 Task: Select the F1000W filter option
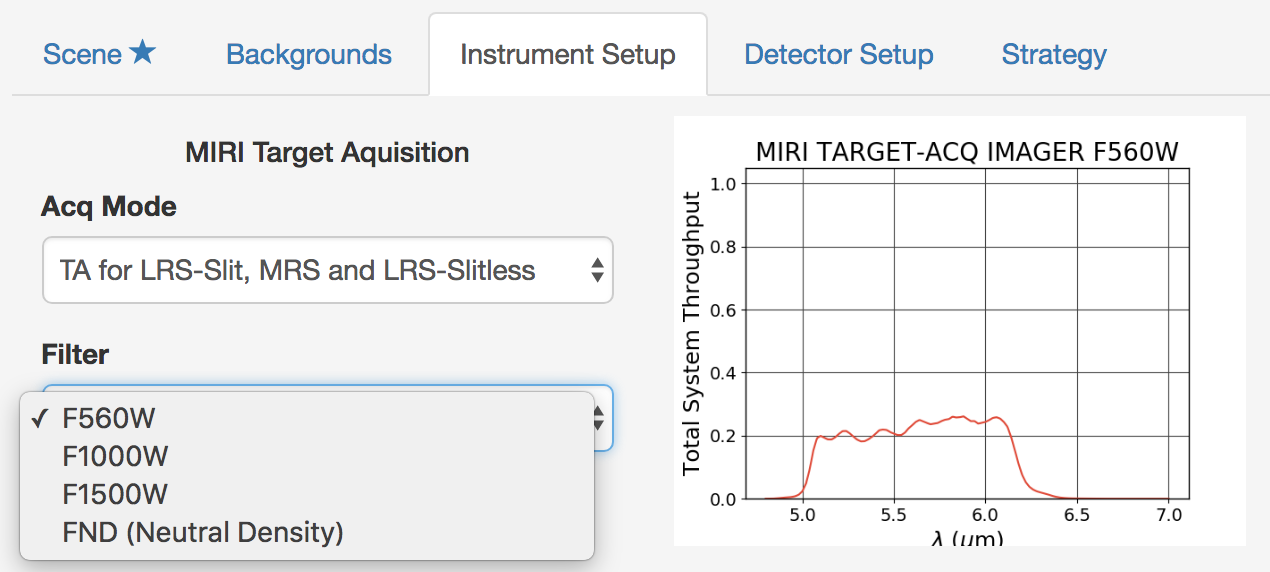coord(115,456)
